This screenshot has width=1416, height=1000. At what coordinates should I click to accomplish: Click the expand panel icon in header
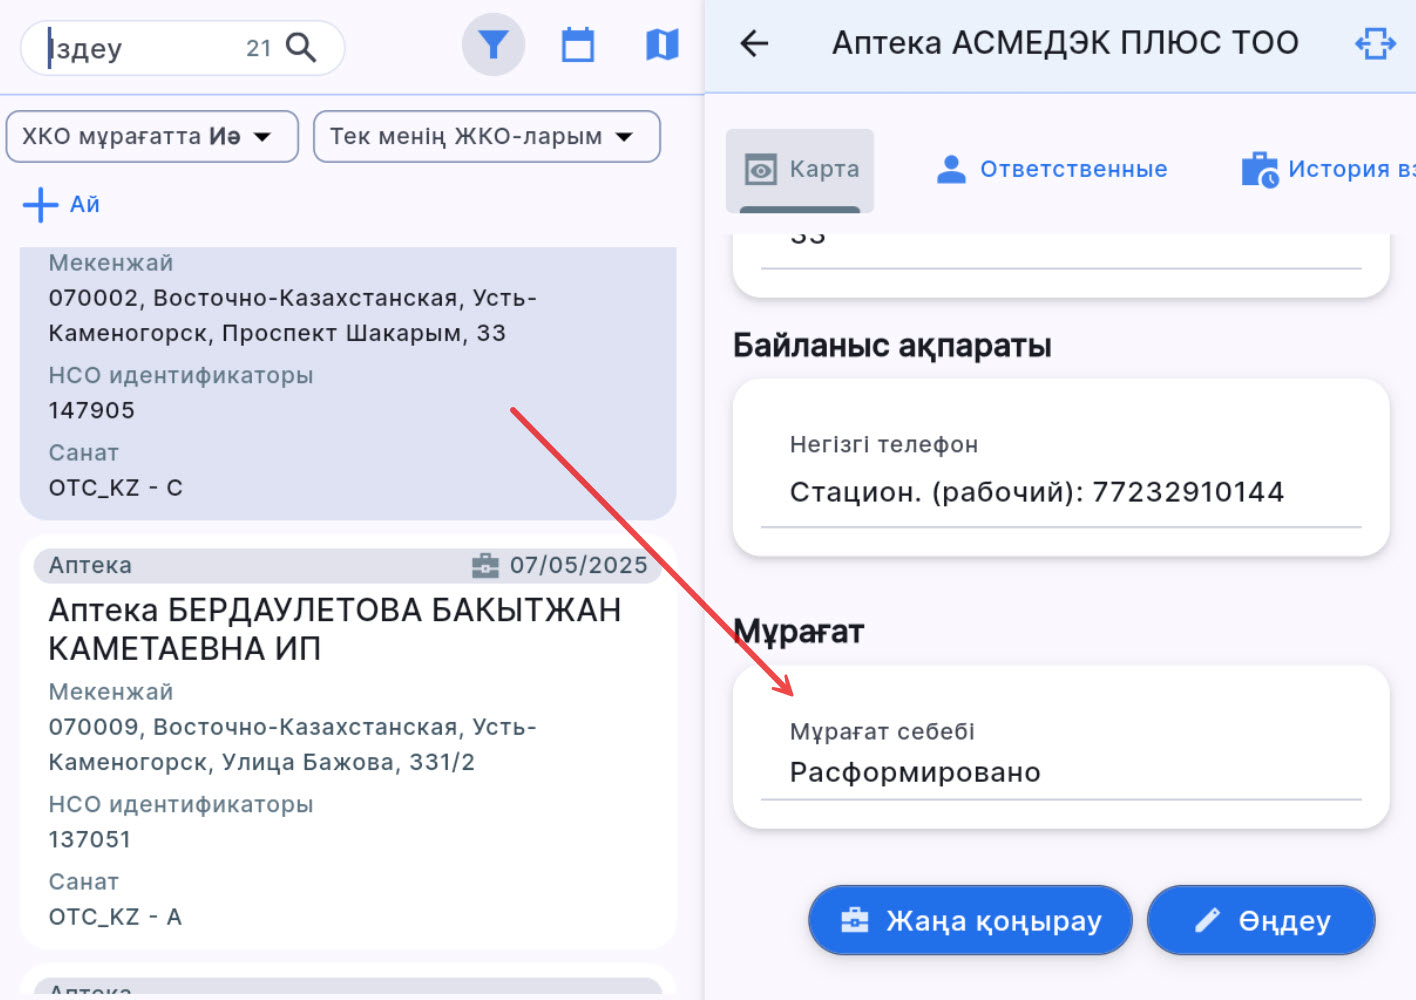[x=1375, y=43]
